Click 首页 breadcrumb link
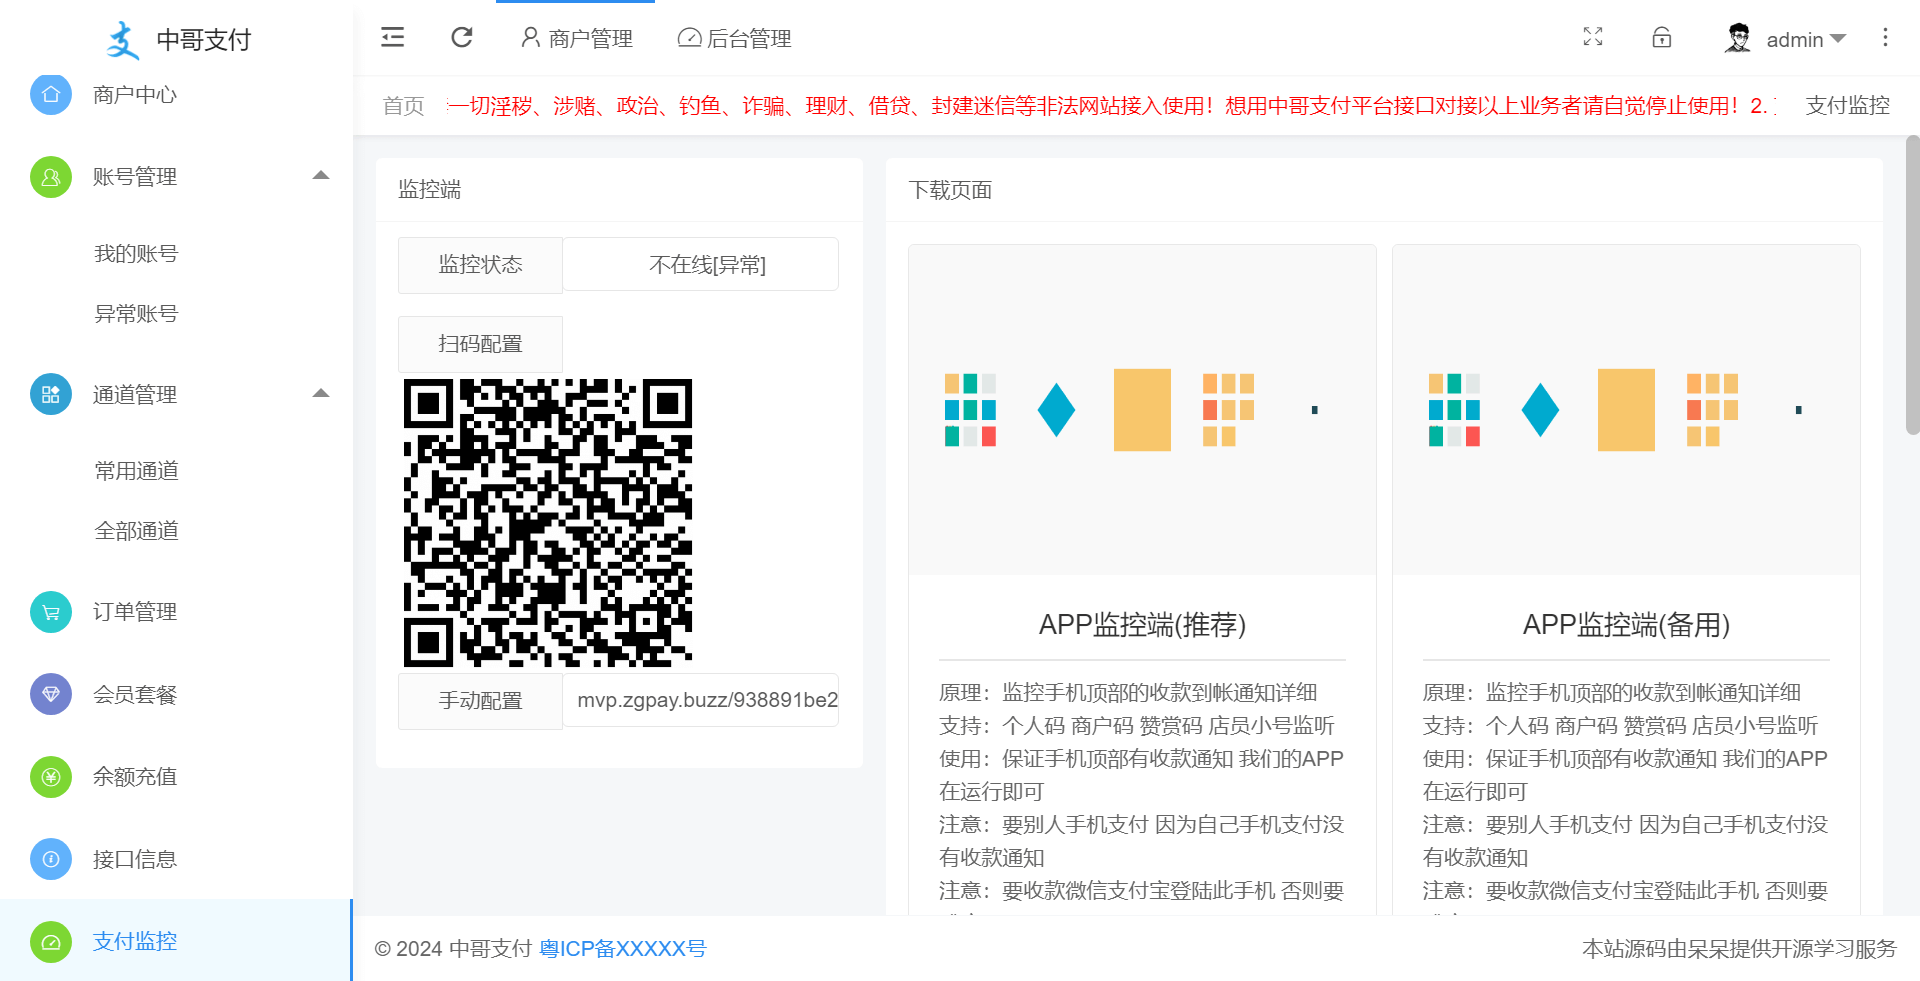Image resolution: width=1920 pixels, height=981 pixels. pyautogui.click(x=404, y=106)
